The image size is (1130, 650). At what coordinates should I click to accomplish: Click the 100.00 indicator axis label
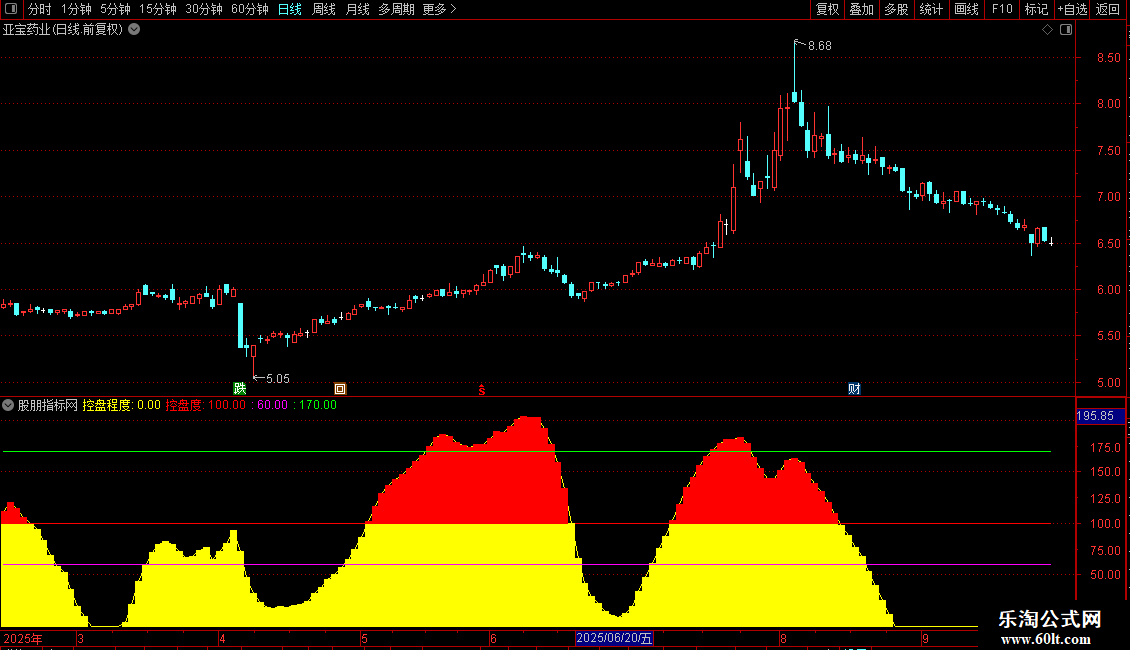tap(1105, 524)
